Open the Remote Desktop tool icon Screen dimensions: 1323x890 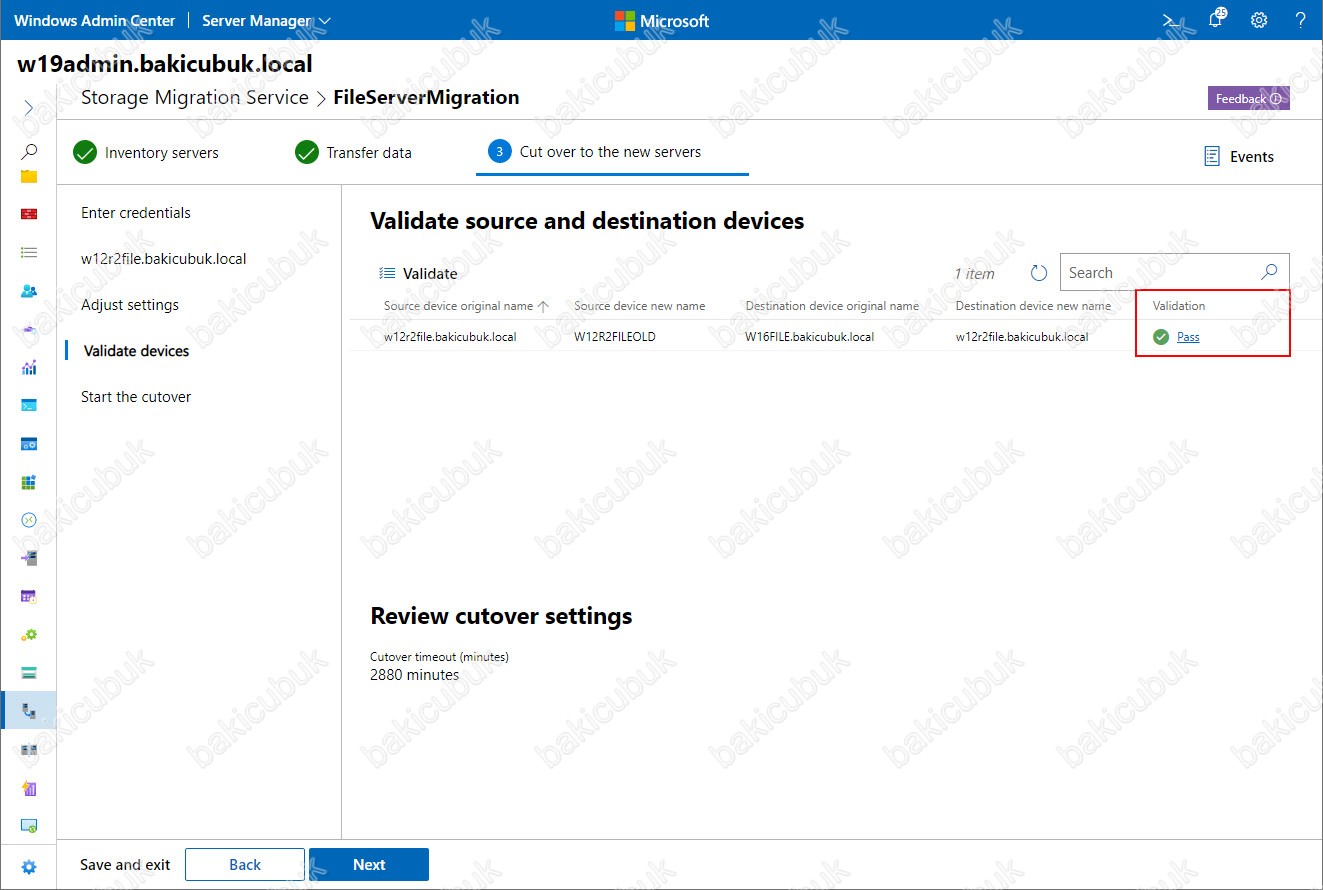coord(29,520)
